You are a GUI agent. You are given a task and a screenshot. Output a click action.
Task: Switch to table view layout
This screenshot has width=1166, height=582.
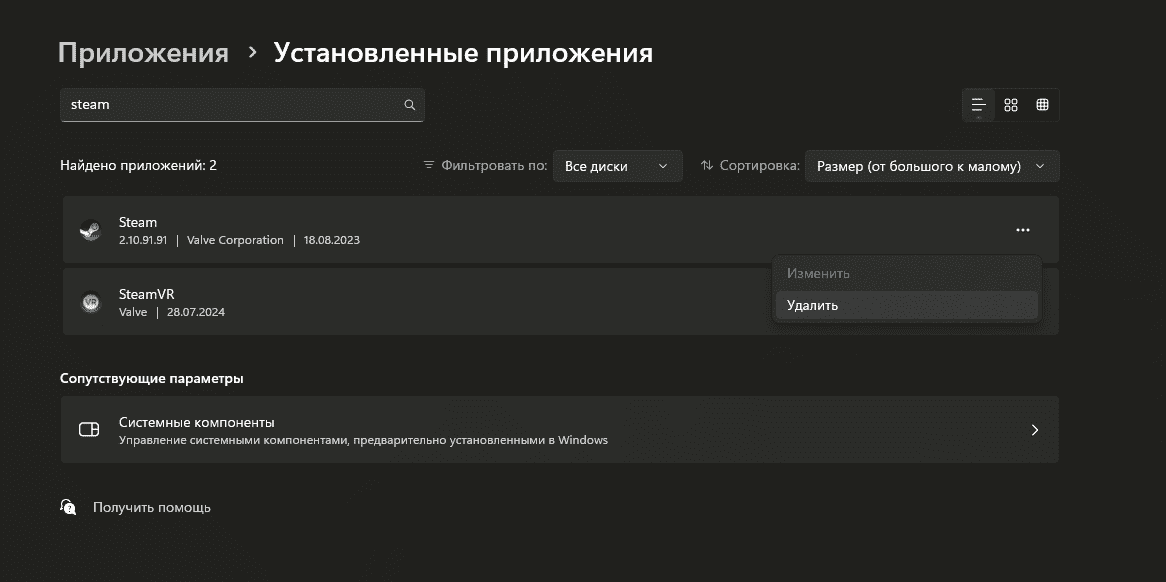tap(1043, 105)
